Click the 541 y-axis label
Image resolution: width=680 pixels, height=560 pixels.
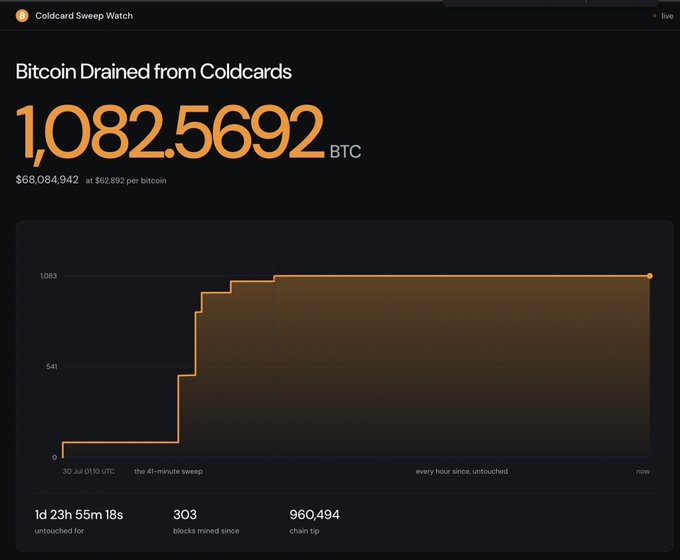click(x=52, y=367)
